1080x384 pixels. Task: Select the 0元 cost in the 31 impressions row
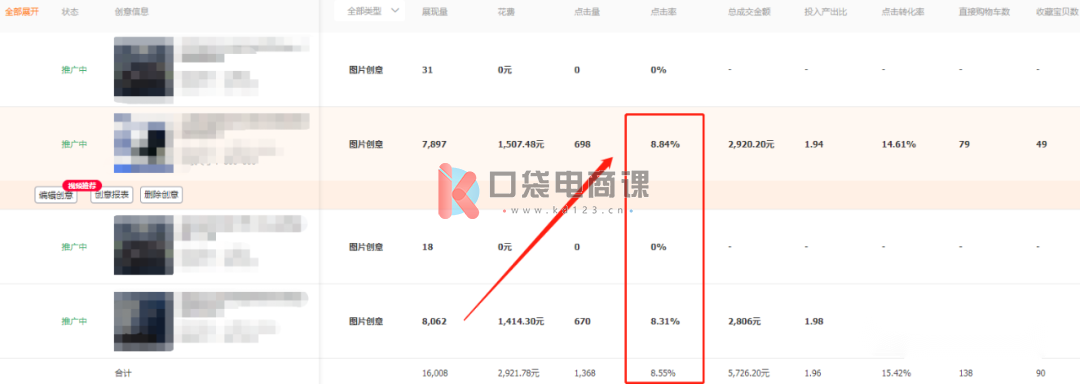click(505, 70)
